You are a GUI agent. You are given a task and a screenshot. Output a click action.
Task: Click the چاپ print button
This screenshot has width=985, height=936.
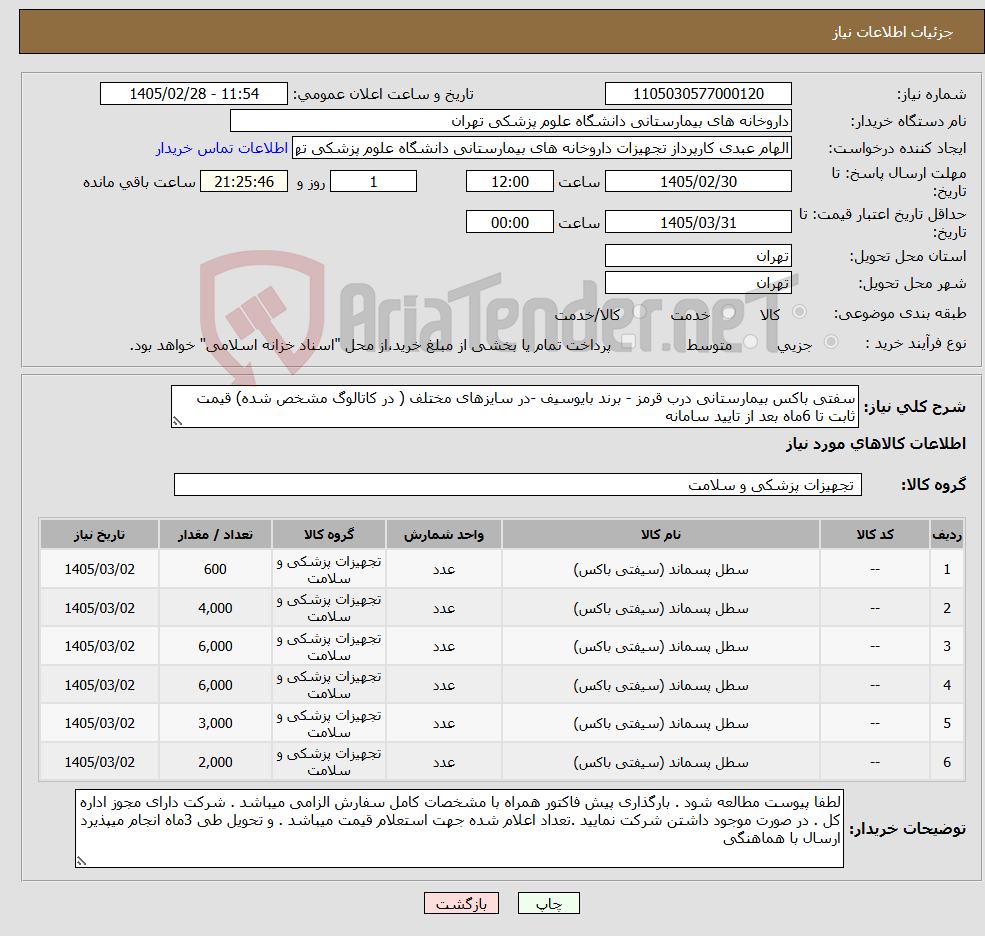[548, 903]
